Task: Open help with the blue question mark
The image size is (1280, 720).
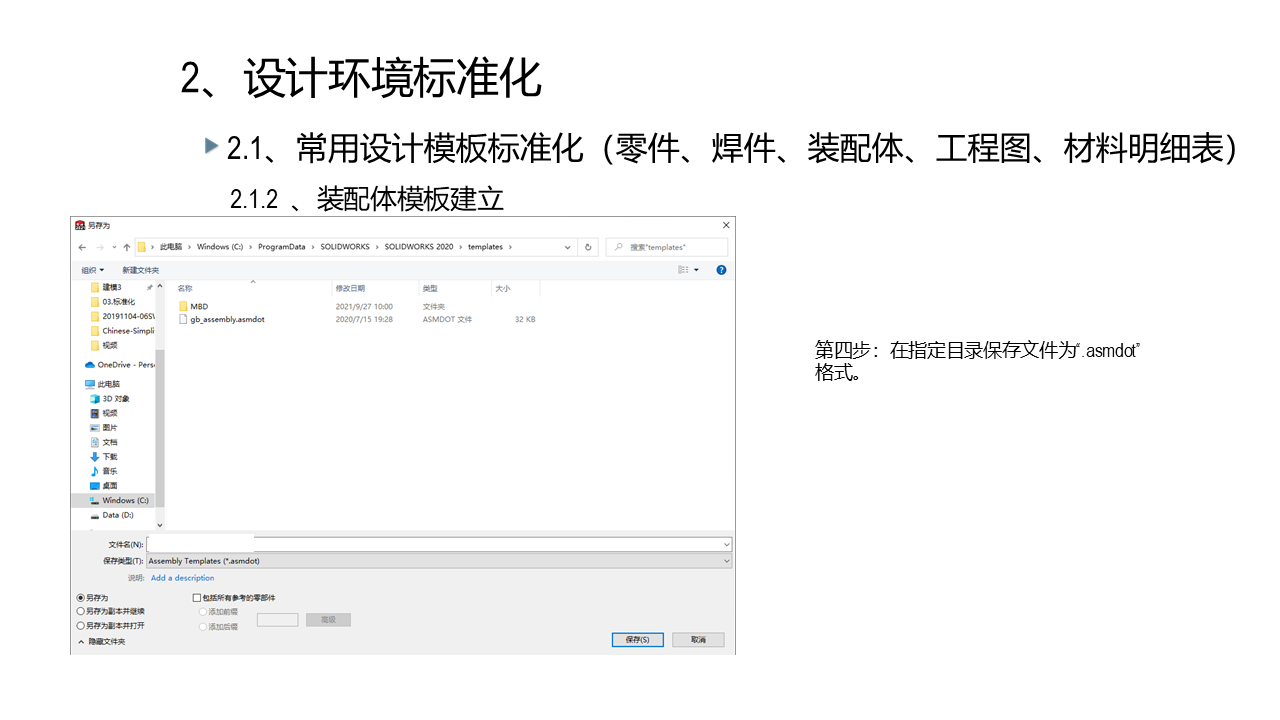Action: coord(721,270)
